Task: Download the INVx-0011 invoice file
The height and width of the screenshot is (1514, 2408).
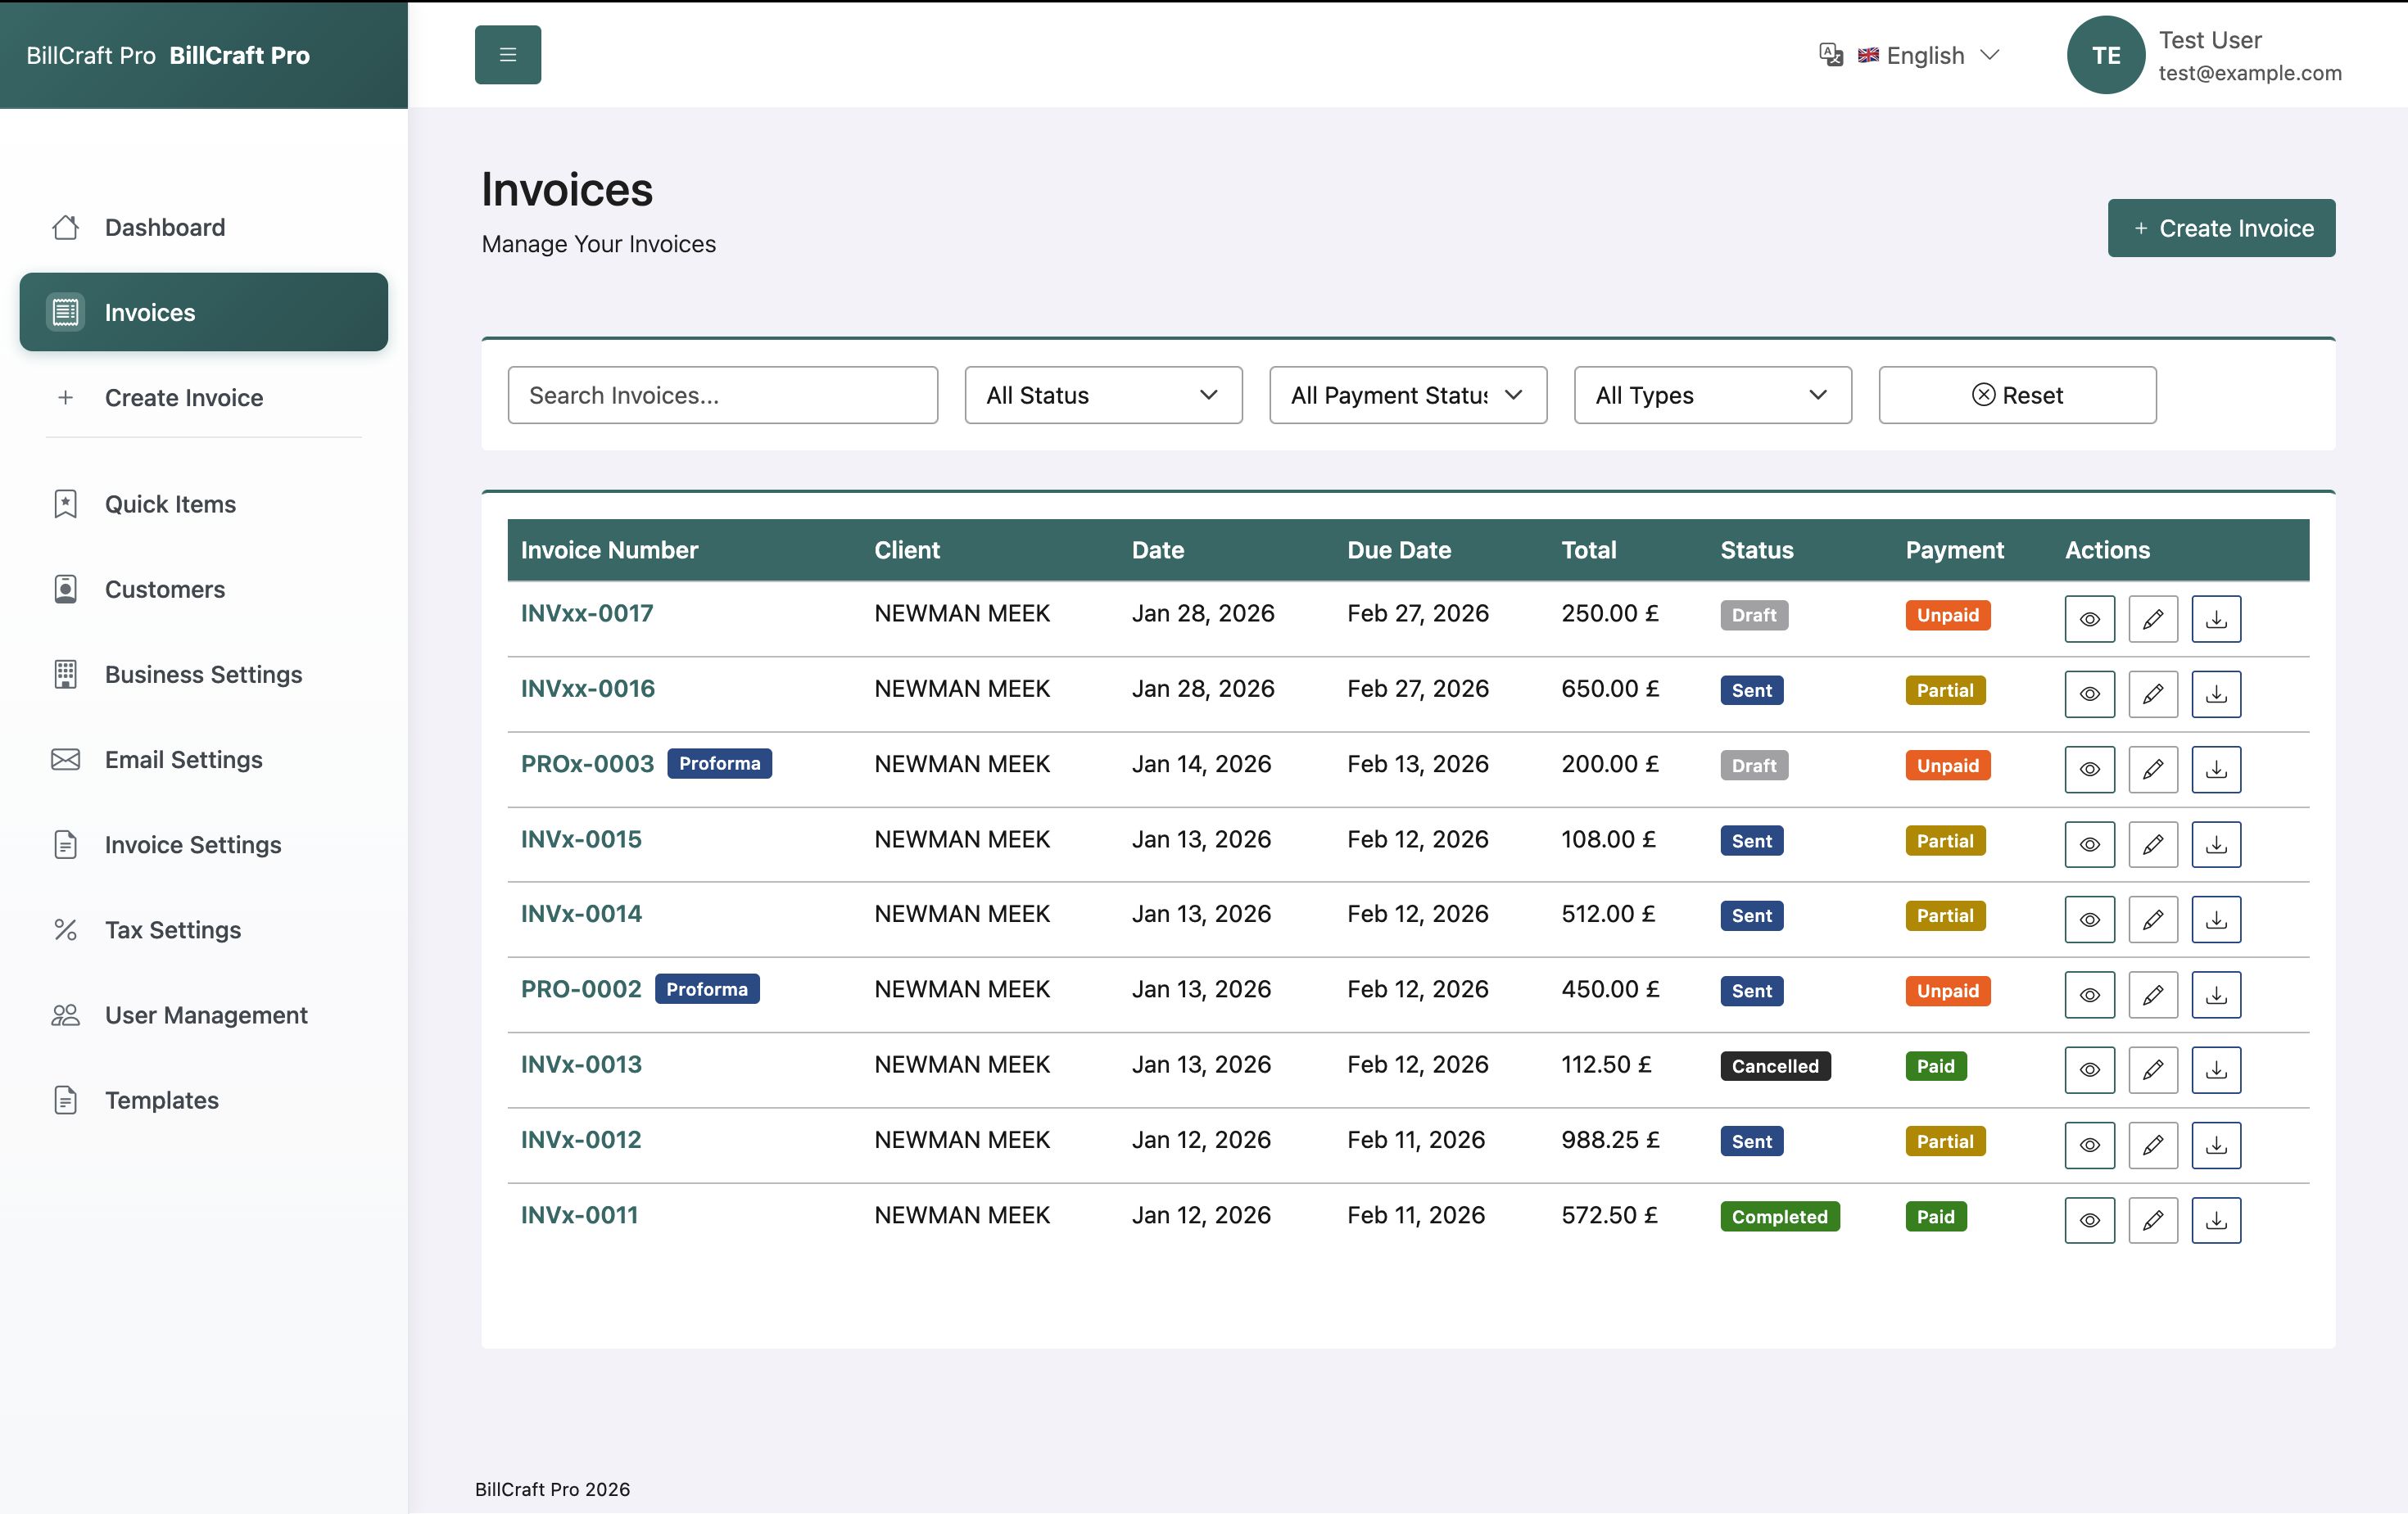Action: pos(2215,1220)
